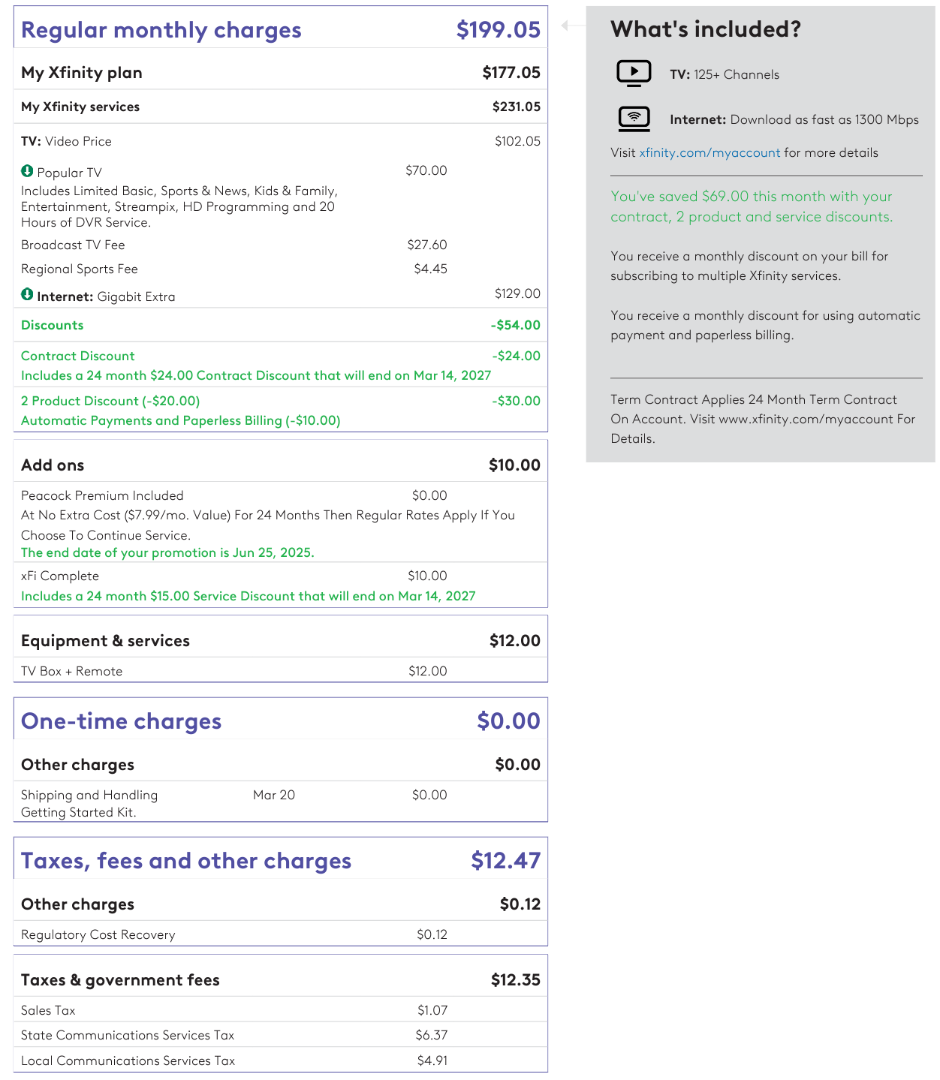This screenshot has height=1080, width=940.
Task: Select the Automatic Payments and Paperless Billing line
Action: pos(180,421)
